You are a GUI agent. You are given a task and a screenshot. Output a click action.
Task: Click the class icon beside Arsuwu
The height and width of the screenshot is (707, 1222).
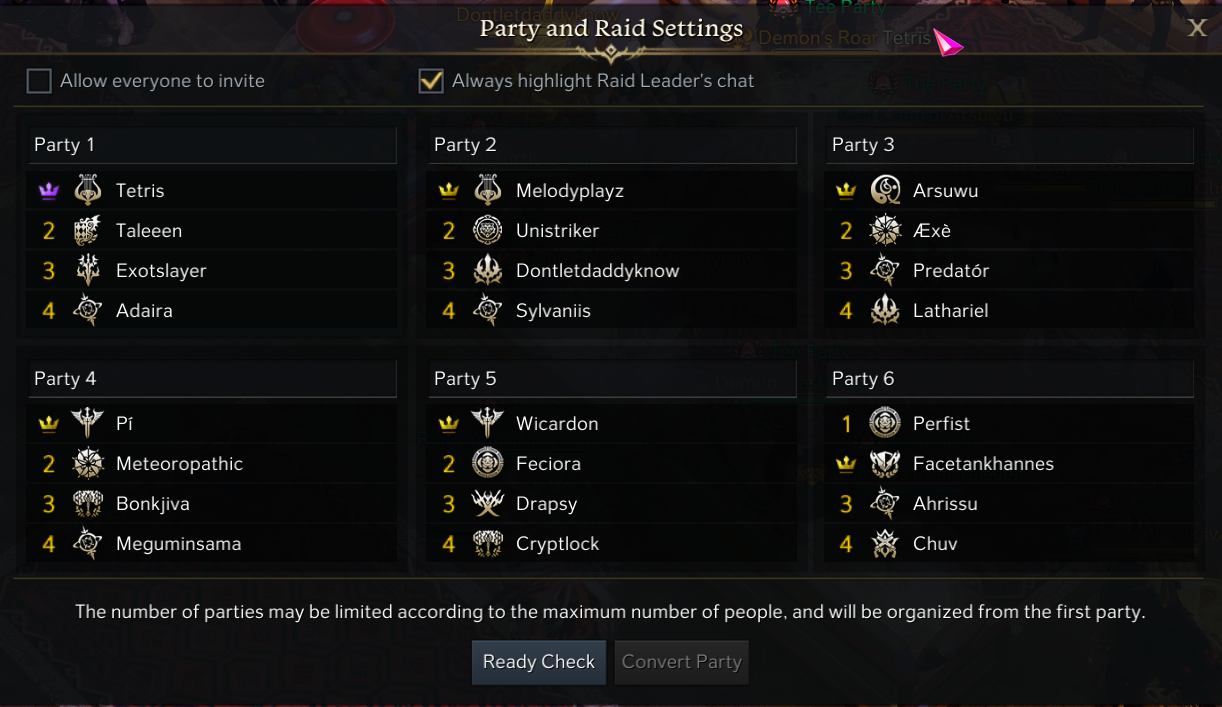coord(885,190)
